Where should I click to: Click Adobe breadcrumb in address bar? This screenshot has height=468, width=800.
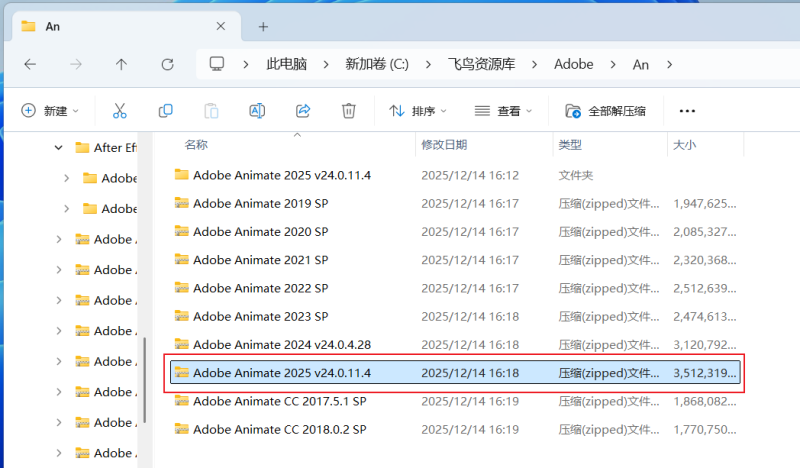(x=573, y=64)
